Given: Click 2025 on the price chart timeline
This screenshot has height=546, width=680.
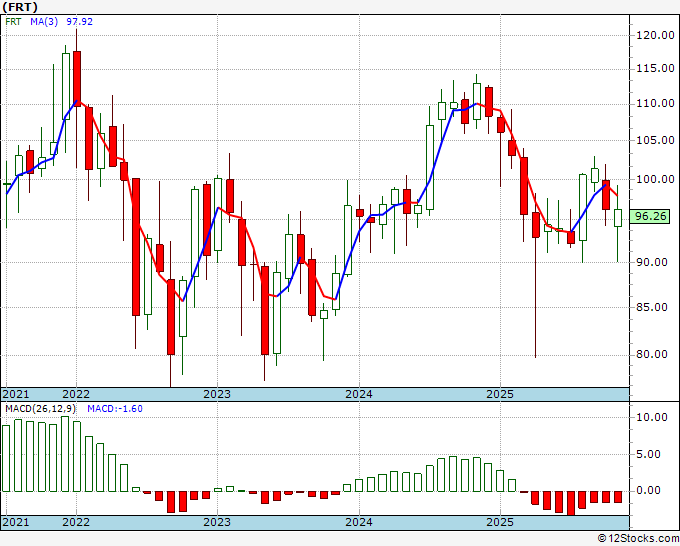Looking at the screenshot, I should 500,394.
